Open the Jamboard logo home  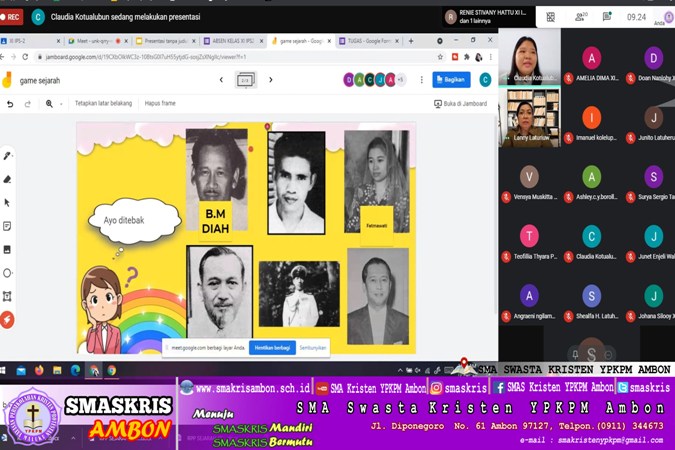pos(7,80)
